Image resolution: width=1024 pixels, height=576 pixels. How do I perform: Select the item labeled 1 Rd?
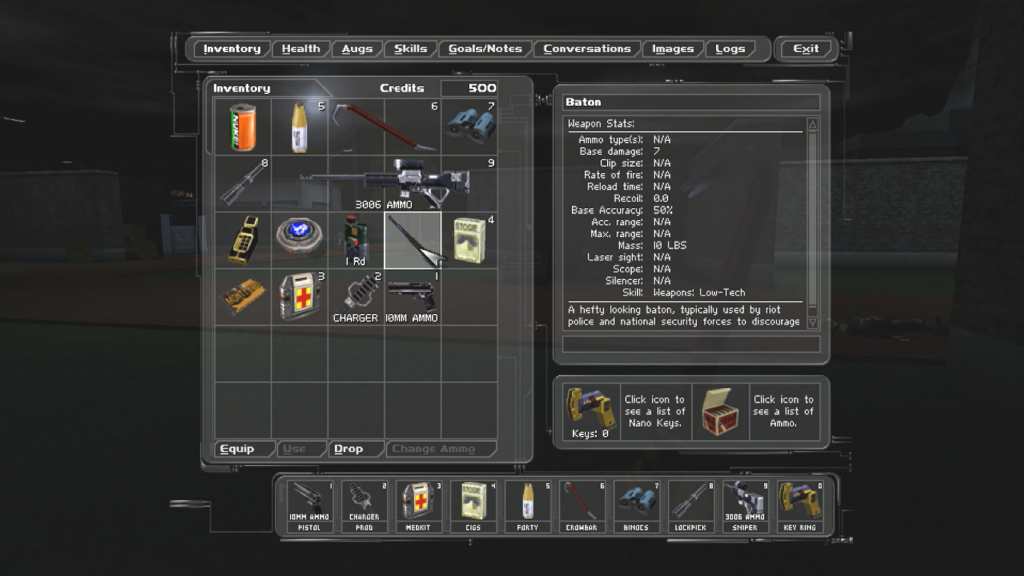point(355,240)
